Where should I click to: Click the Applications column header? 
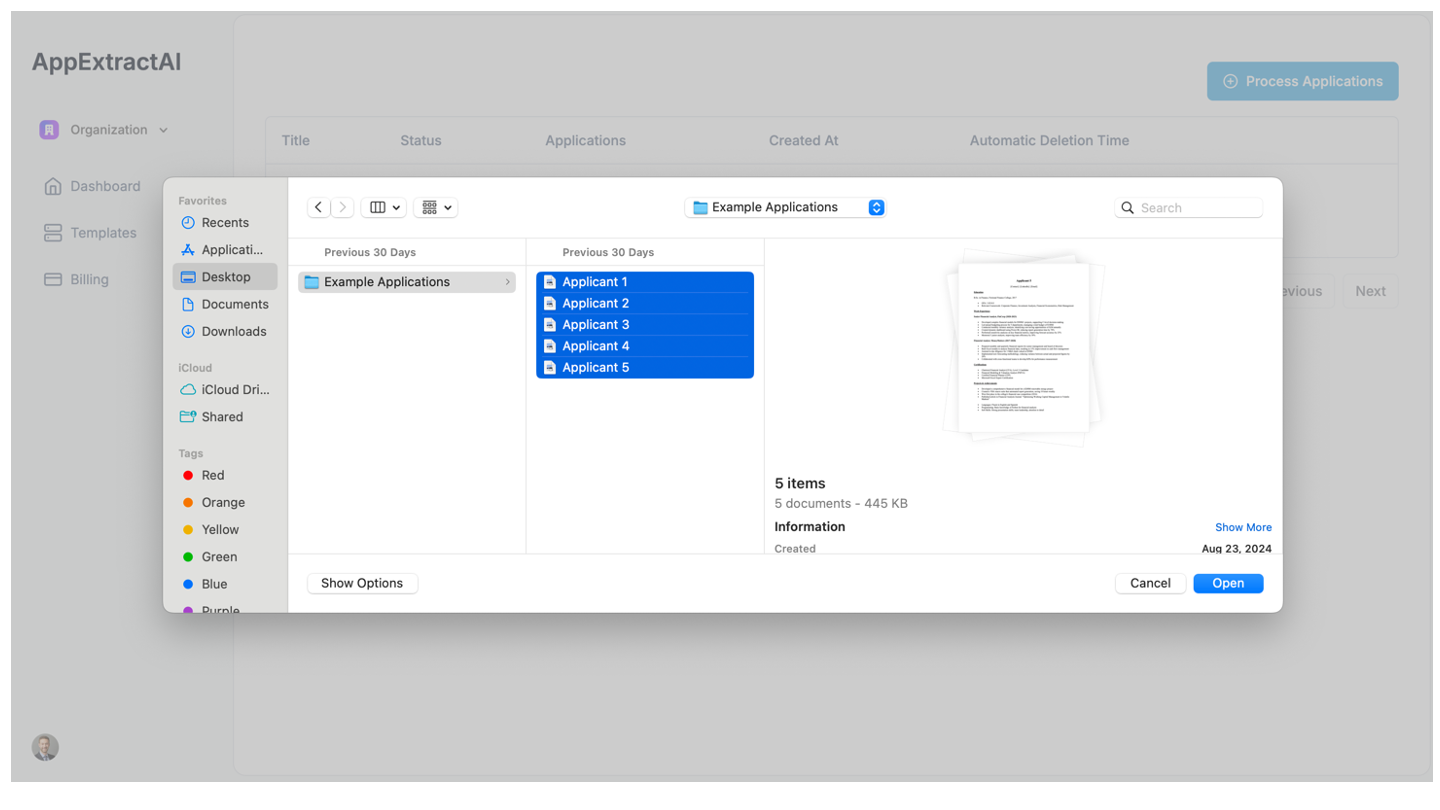click(x=585, y=141)
